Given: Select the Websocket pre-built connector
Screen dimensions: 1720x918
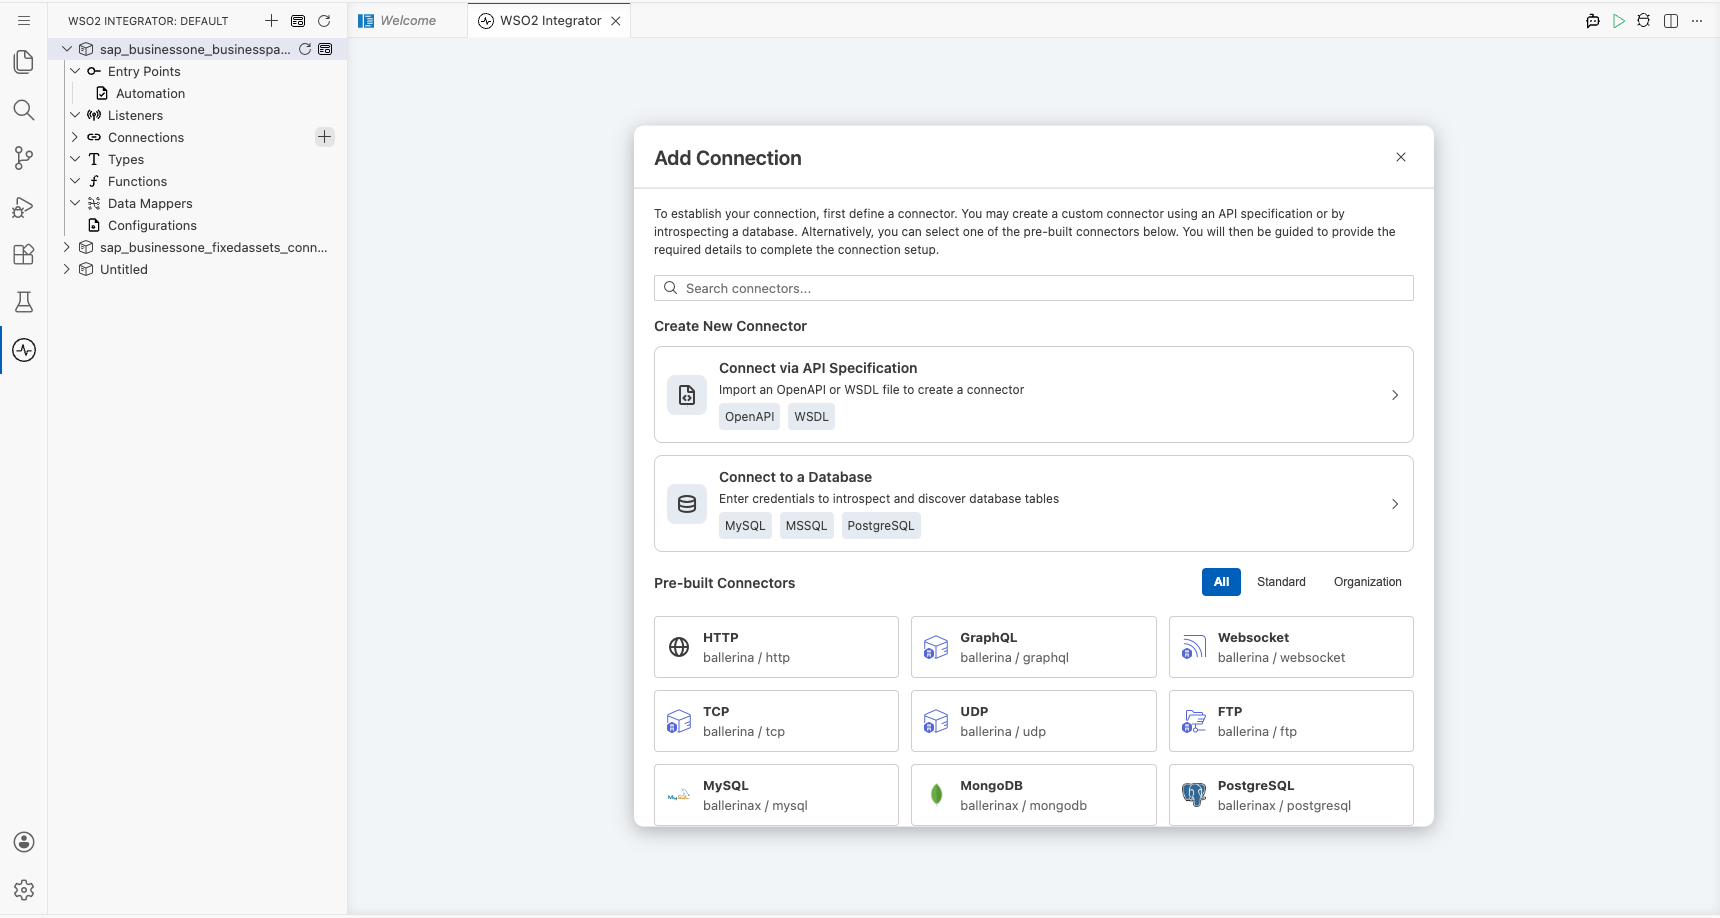Looking at the screenshot, I should [x=1291, y=647].
